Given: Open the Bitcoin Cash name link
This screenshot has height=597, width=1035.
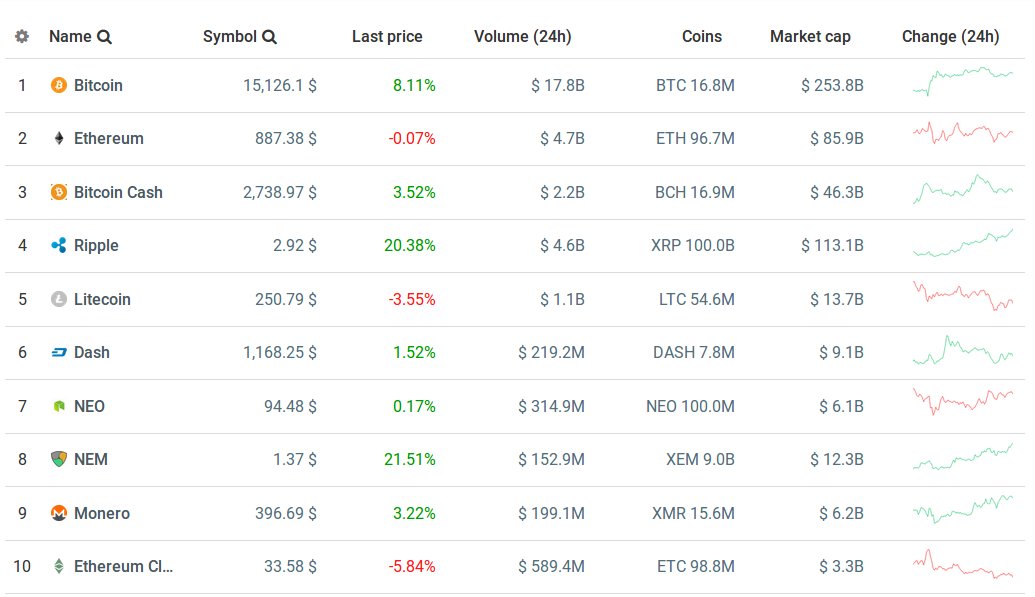Looking at the screenshot, I should pos(118,192).
